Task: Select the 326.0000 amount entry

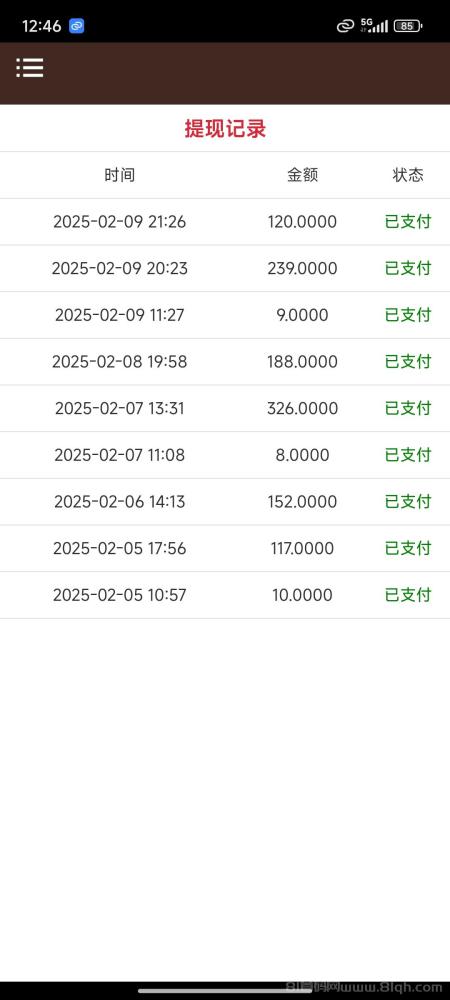Action: [302, 408]
